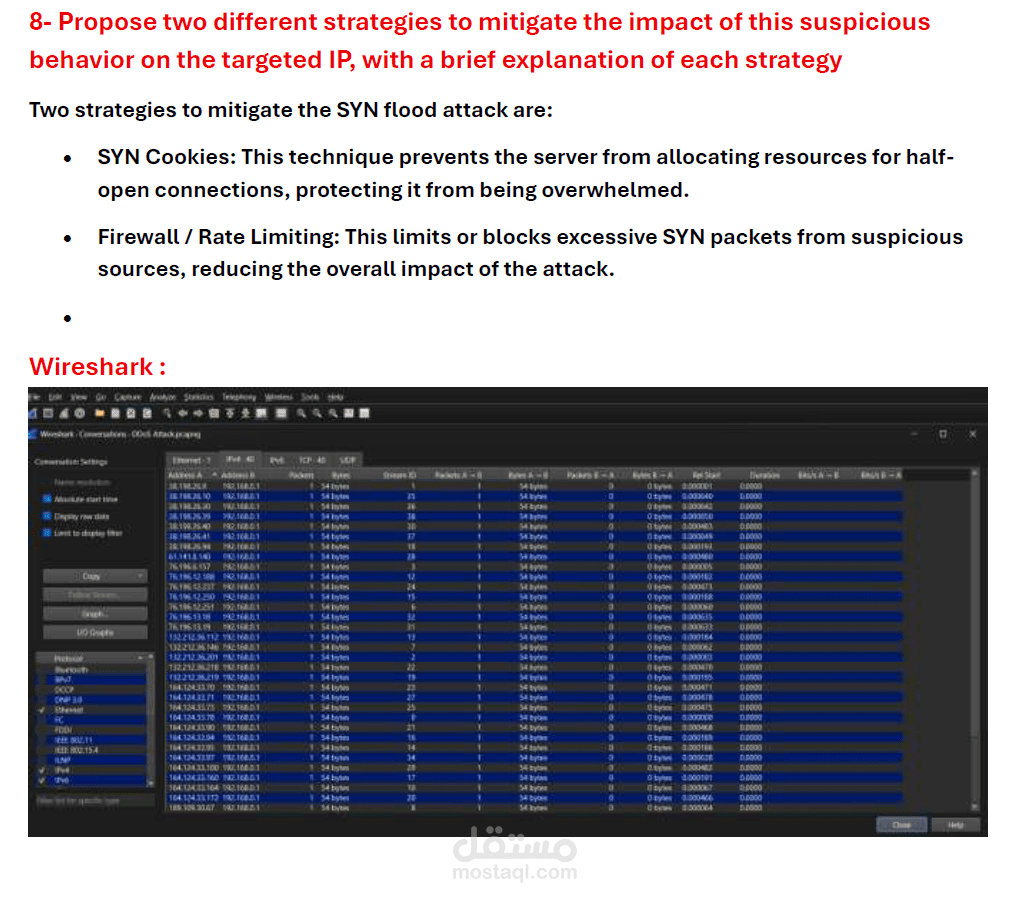The image size is (1031, 901).
Task: Click the zoom in toolbar icon
Action: point(300,413)
